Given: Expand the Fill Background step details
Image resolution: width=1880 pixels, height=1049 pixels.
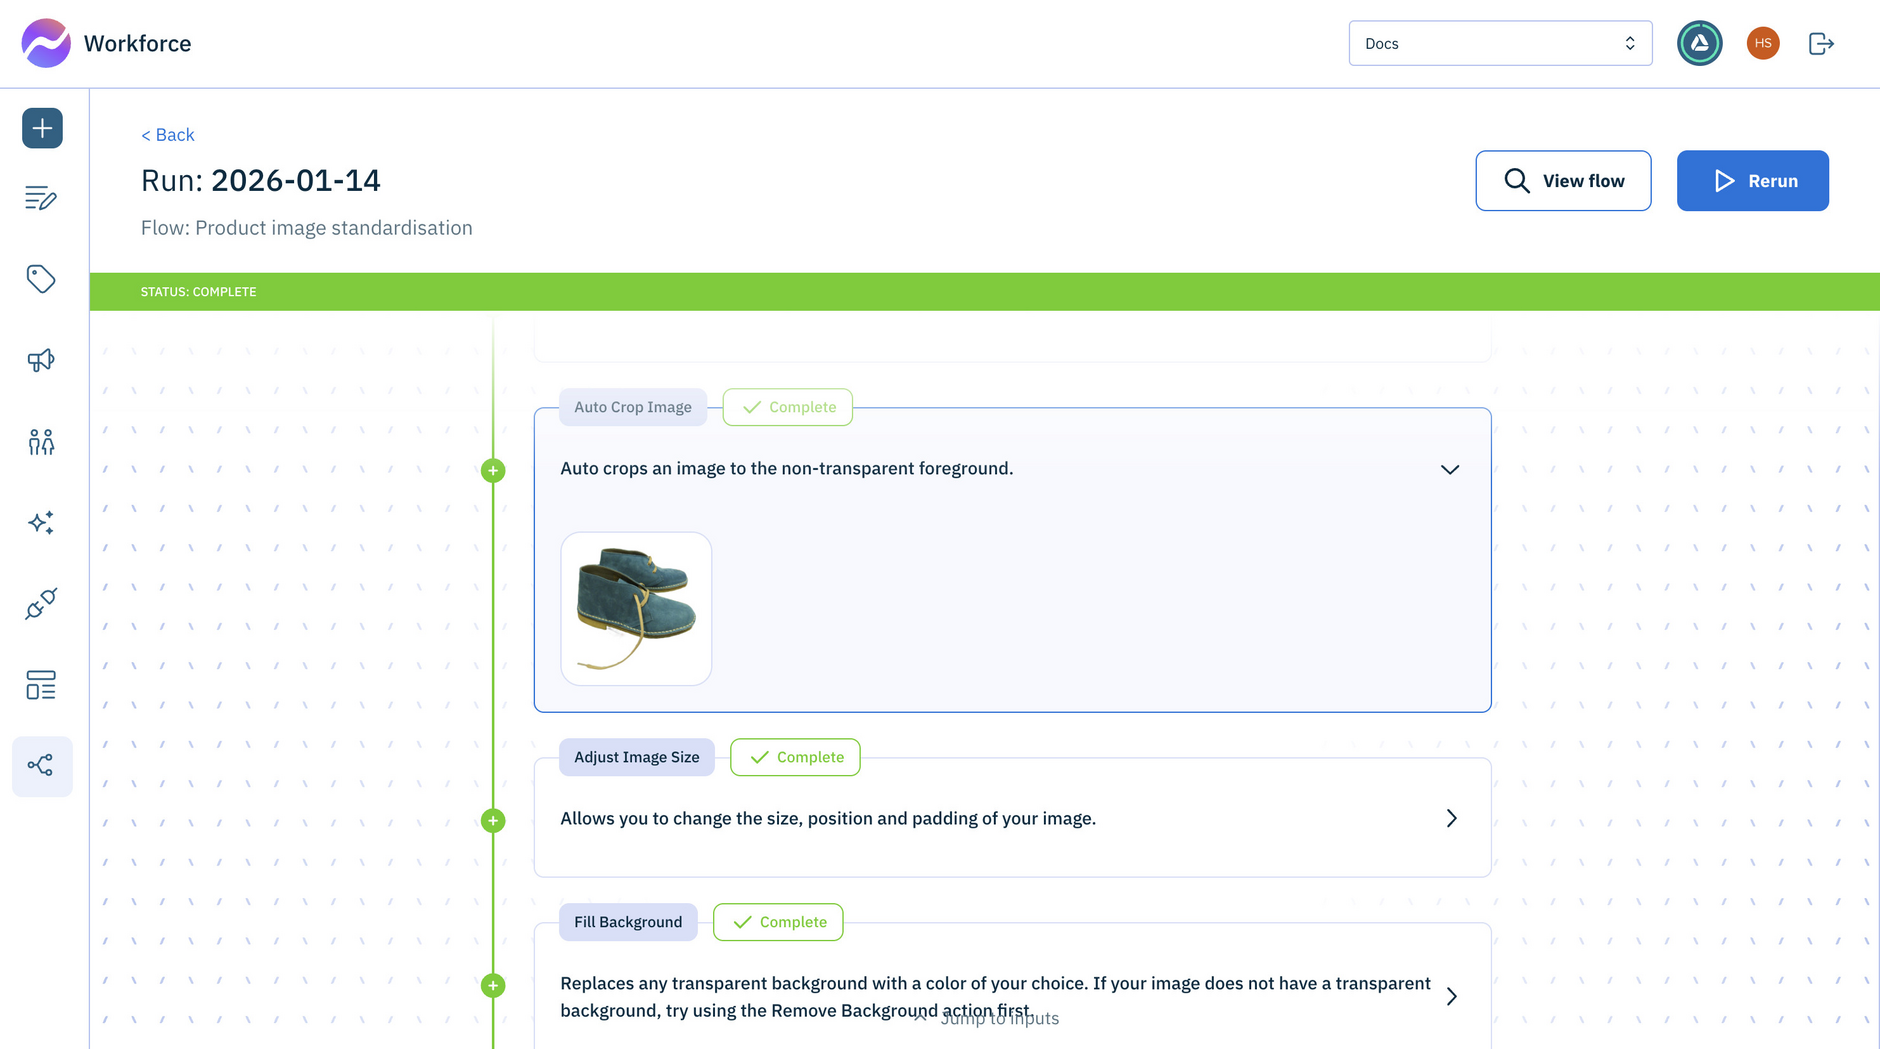Looking at the screenshot, I should (x=1451, y=996).
